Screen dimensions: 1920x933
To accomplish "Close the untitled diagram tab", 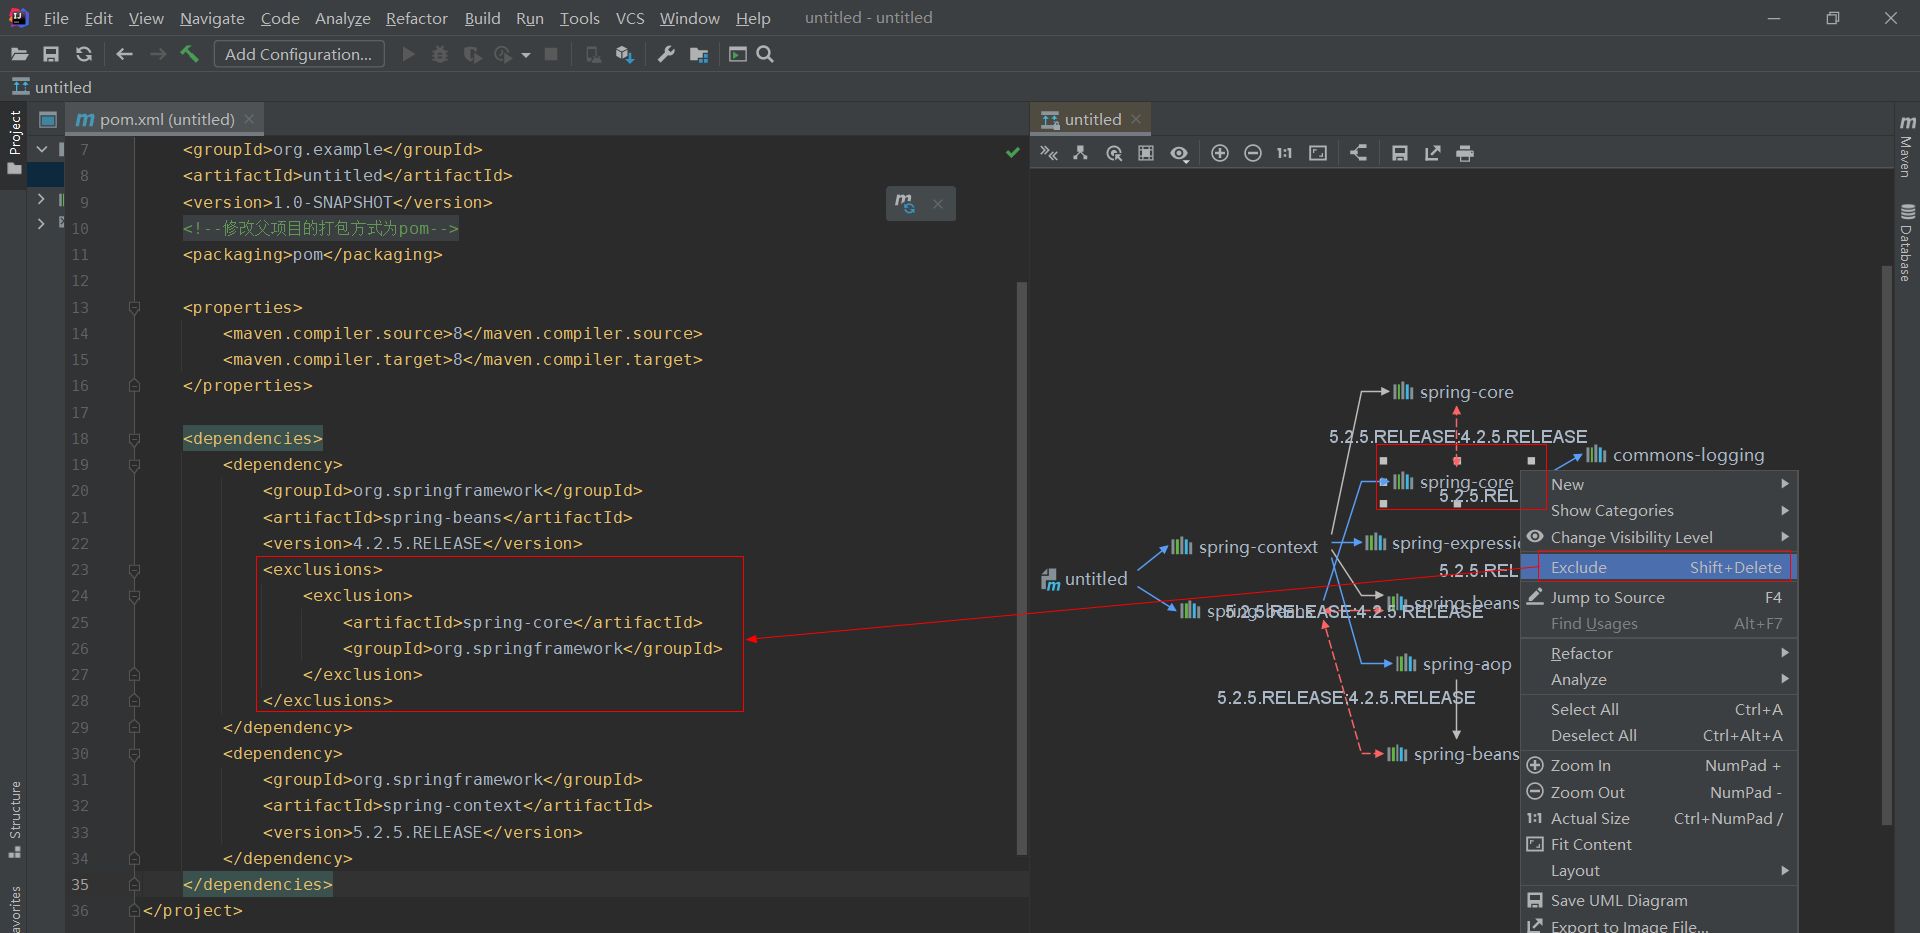I will pyautogui.click(x=1136, y=119).
